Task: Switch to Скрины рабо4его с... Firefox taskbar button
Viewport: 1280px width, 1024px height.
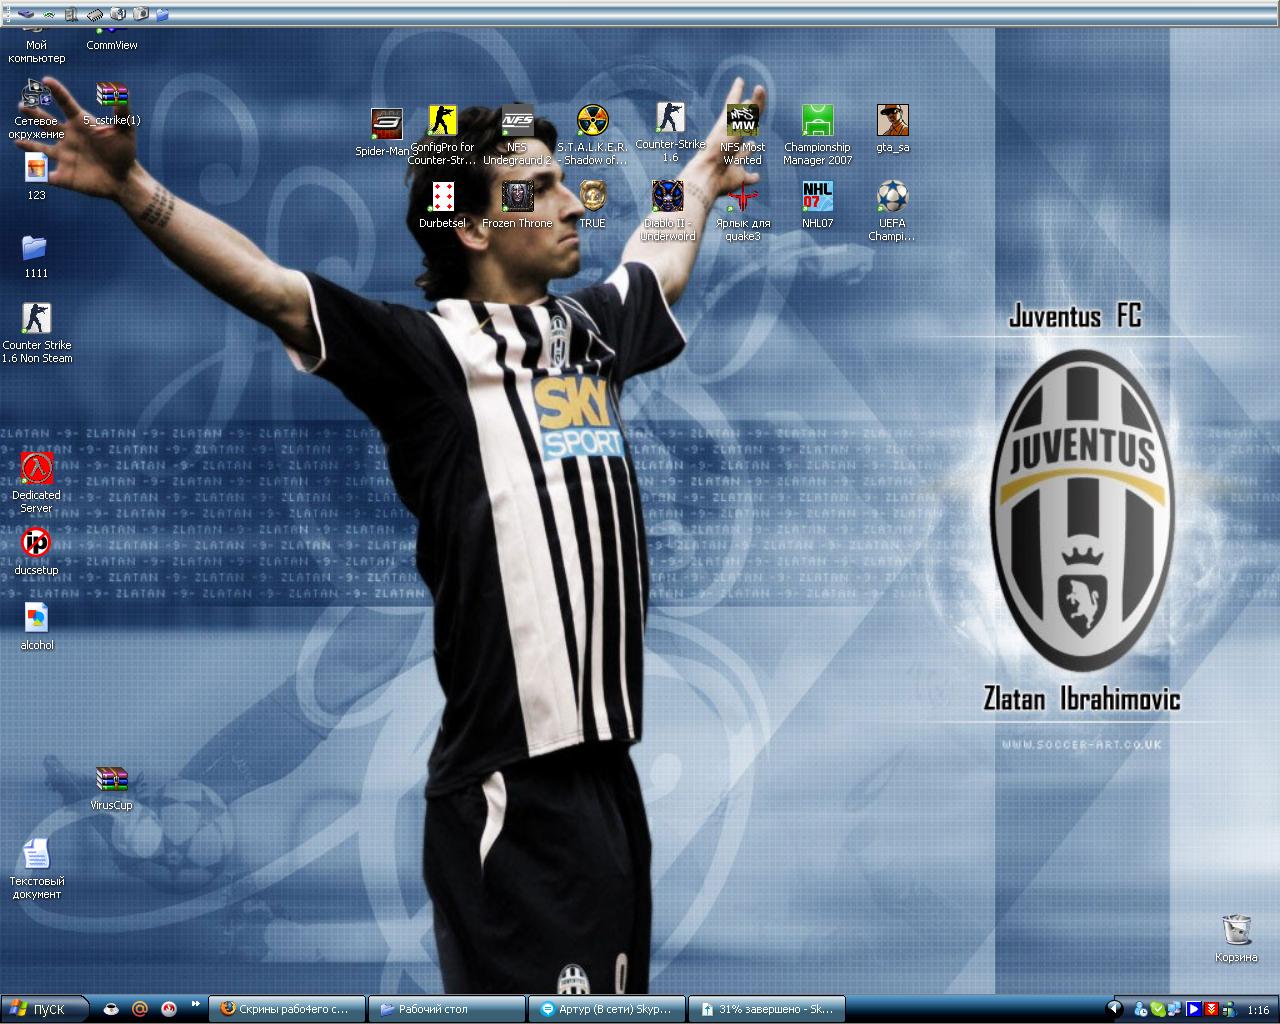Action: [x=286, y=1009]
